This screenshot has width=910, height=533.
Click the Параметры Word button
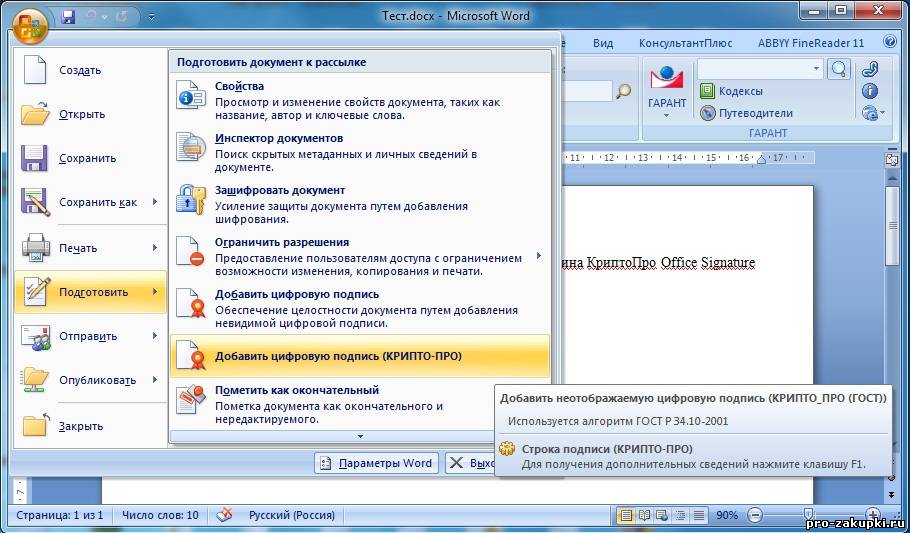pyautogui.click(x=376, y=463)
